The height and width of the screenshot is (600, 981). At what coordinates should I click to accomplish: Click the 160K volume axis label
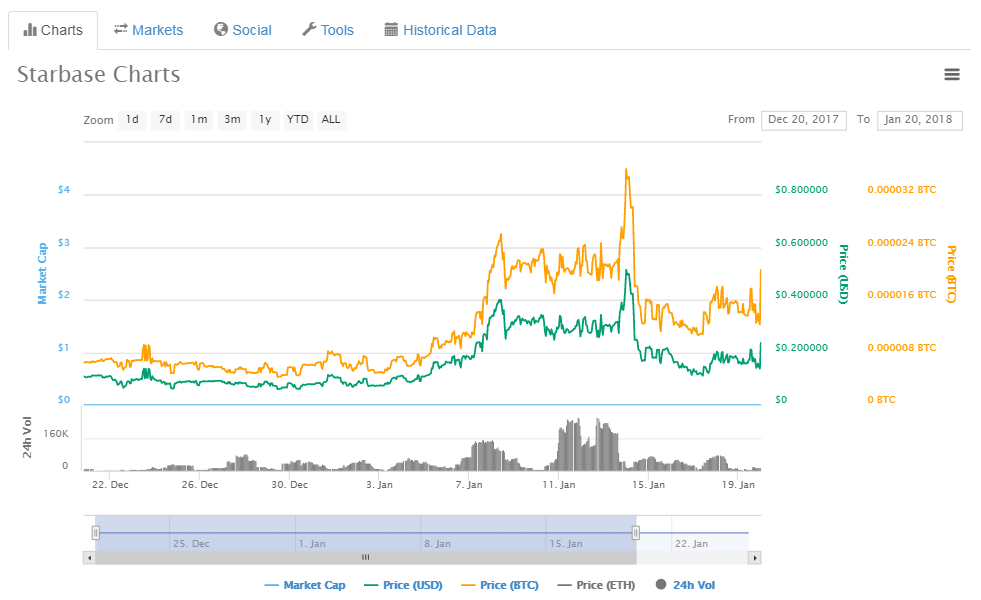[56, 434]
